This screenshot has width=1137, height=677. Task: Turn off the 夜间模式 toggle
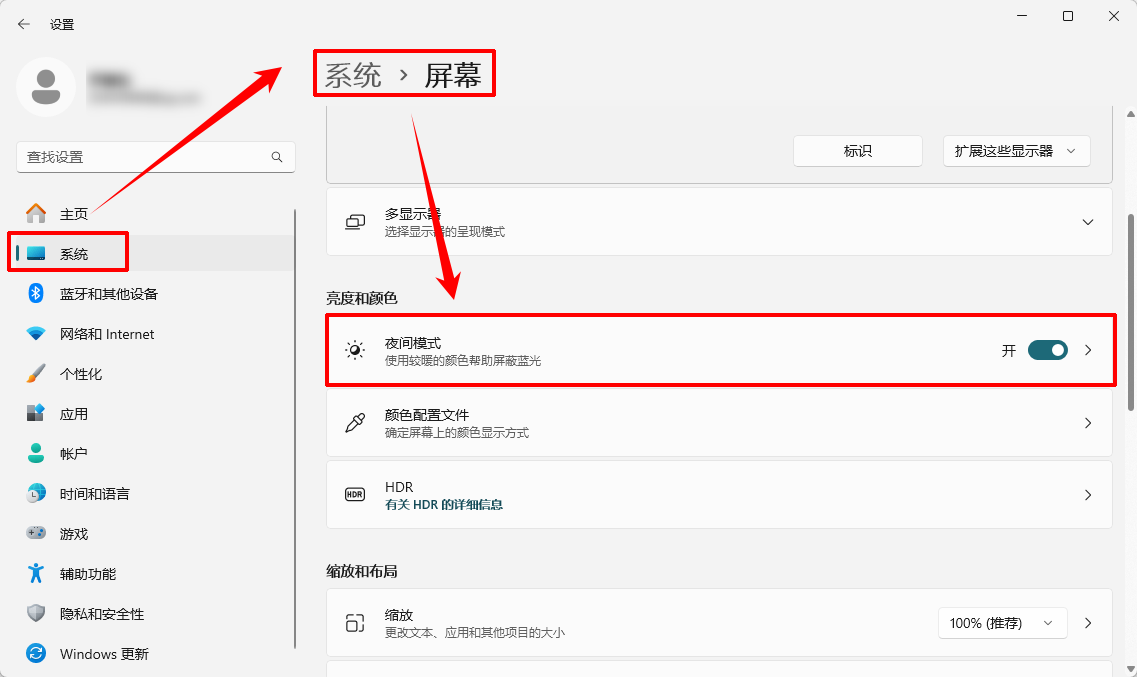click(x=1047, y=350)
